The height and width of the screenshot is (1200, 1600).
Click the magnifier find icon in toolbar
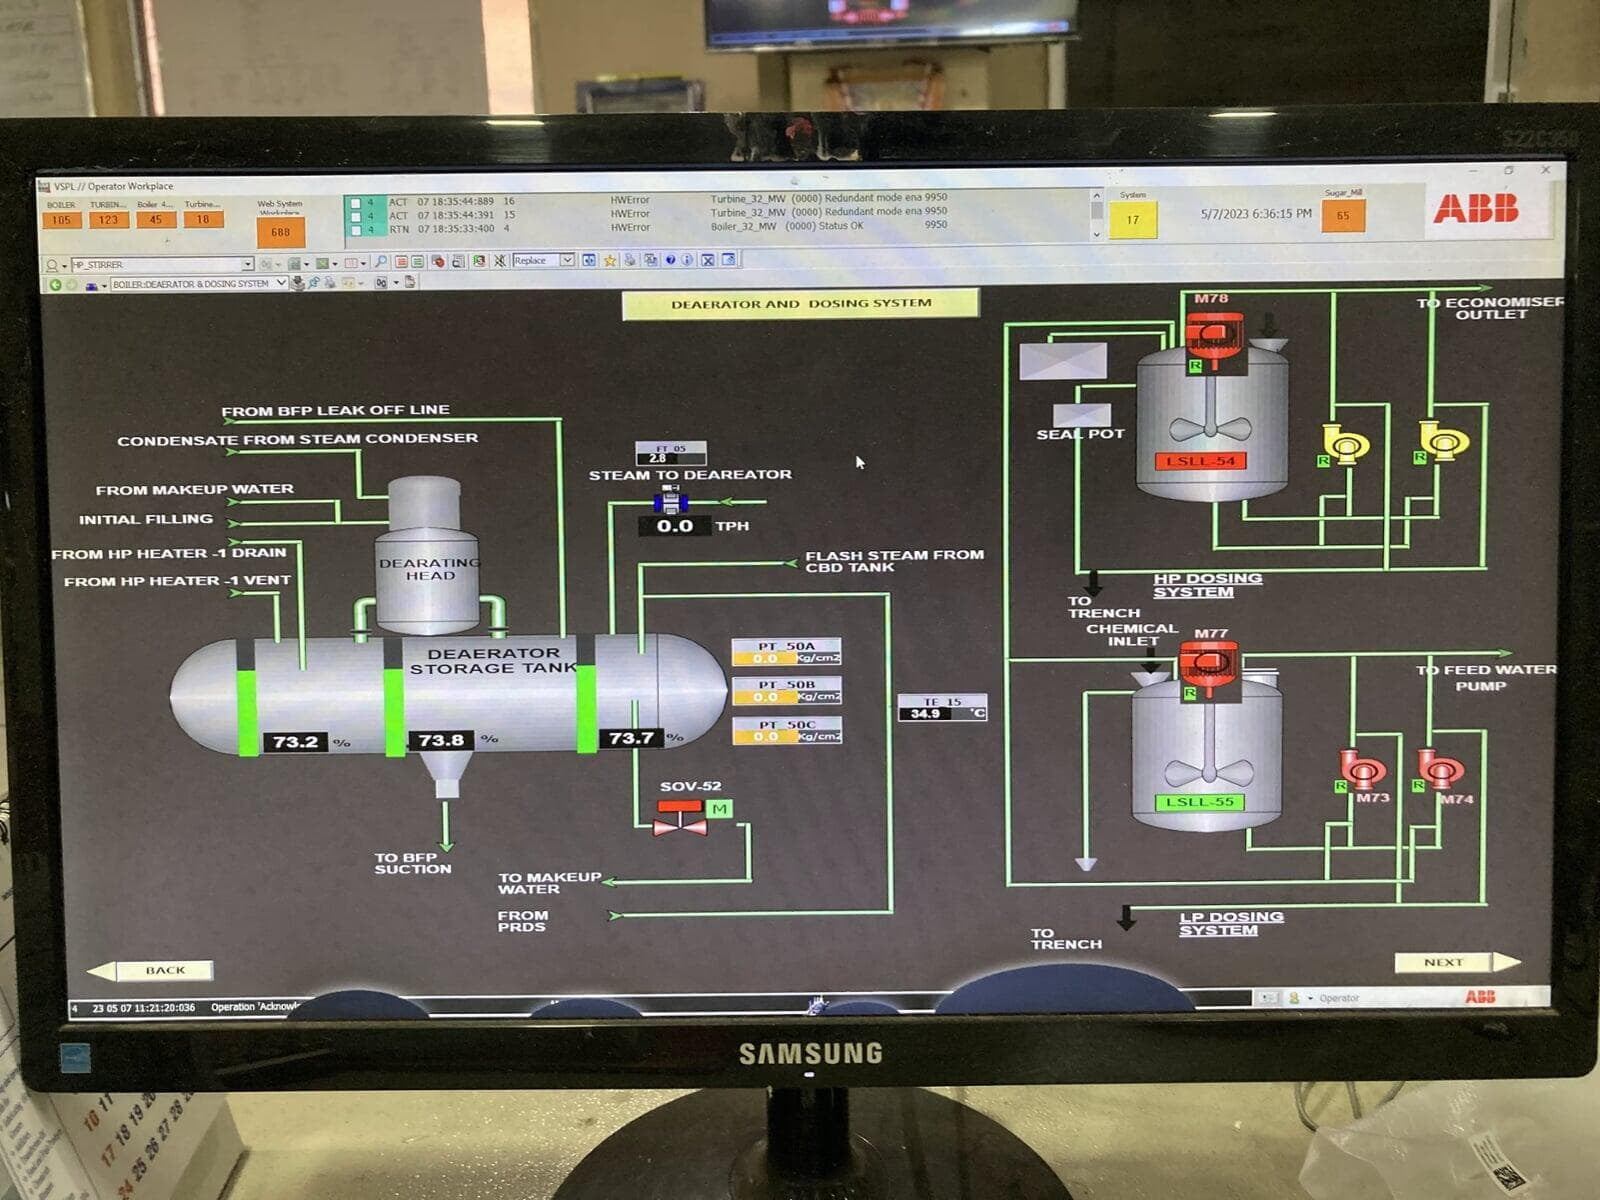(x=380, y=262)
